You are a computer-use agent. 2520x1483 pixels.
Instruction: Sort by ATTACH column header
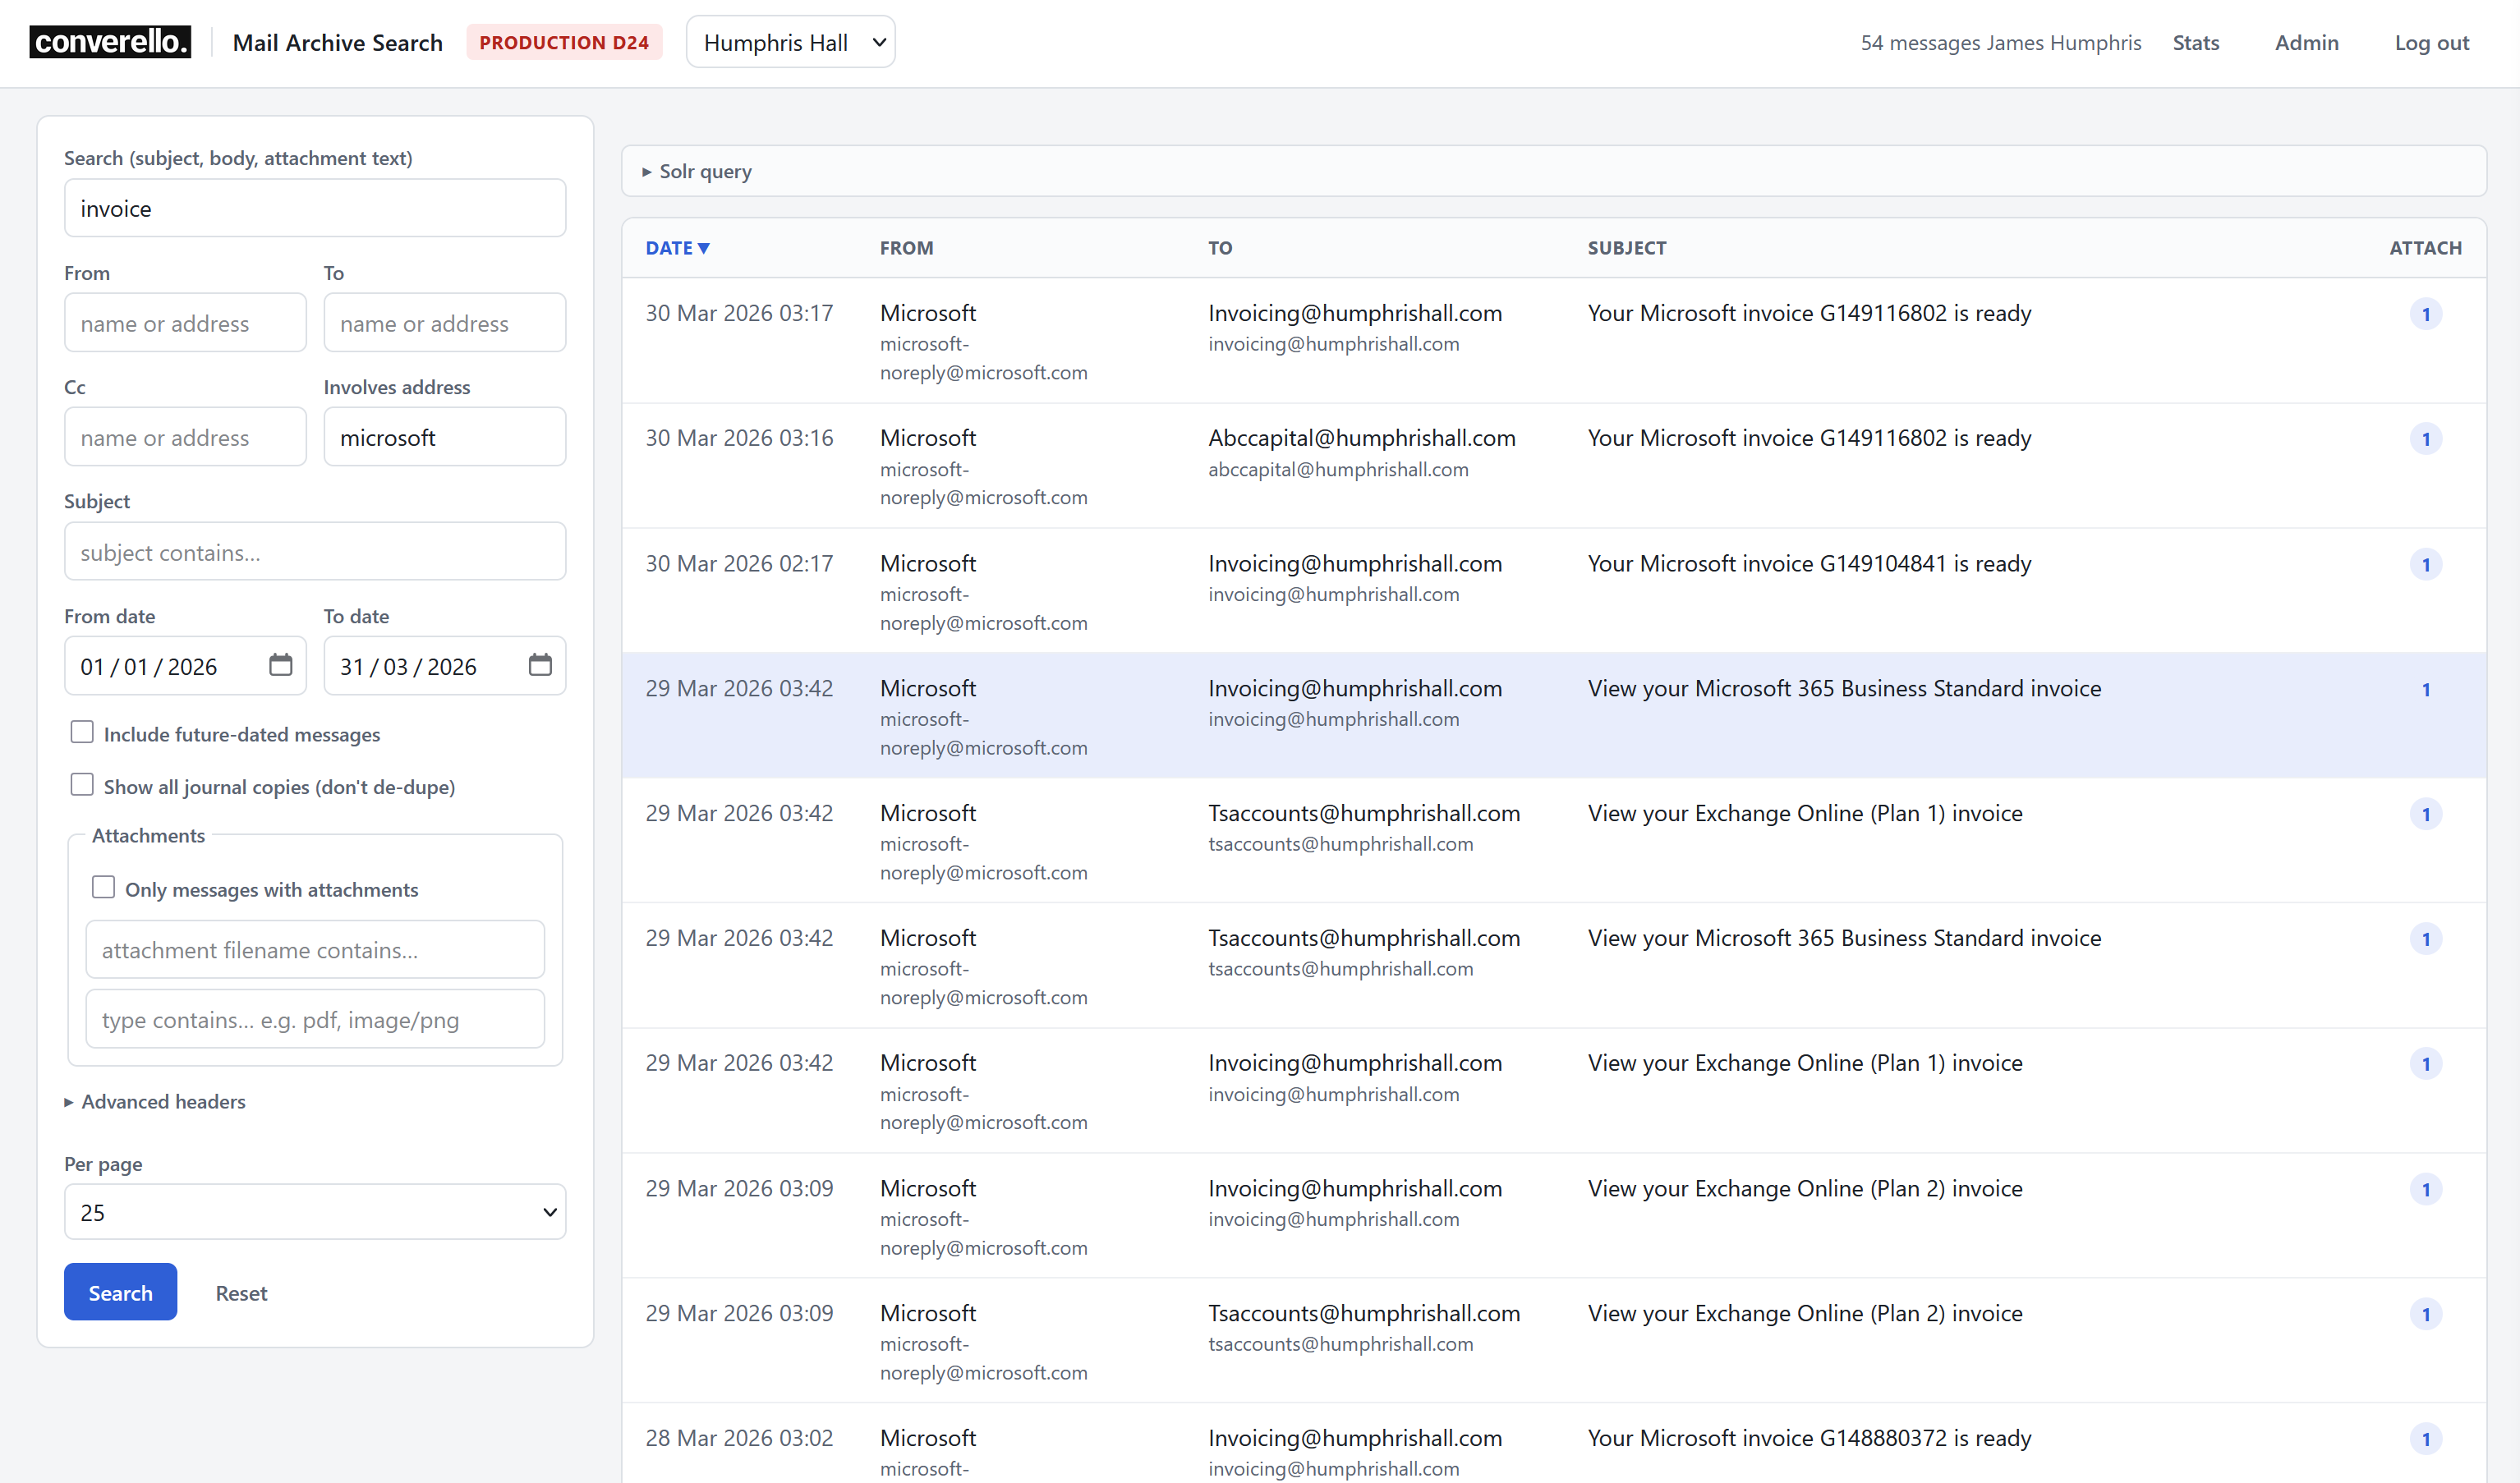click(2425, 248)
